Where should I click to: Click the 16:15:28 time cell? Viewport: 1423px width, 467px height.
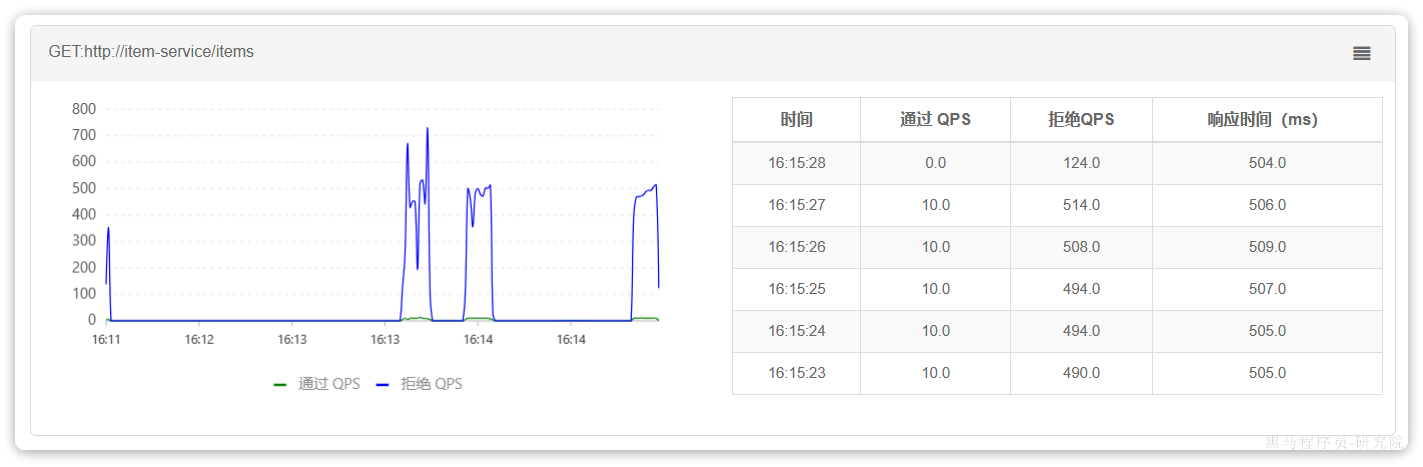(x=796, y=163)
